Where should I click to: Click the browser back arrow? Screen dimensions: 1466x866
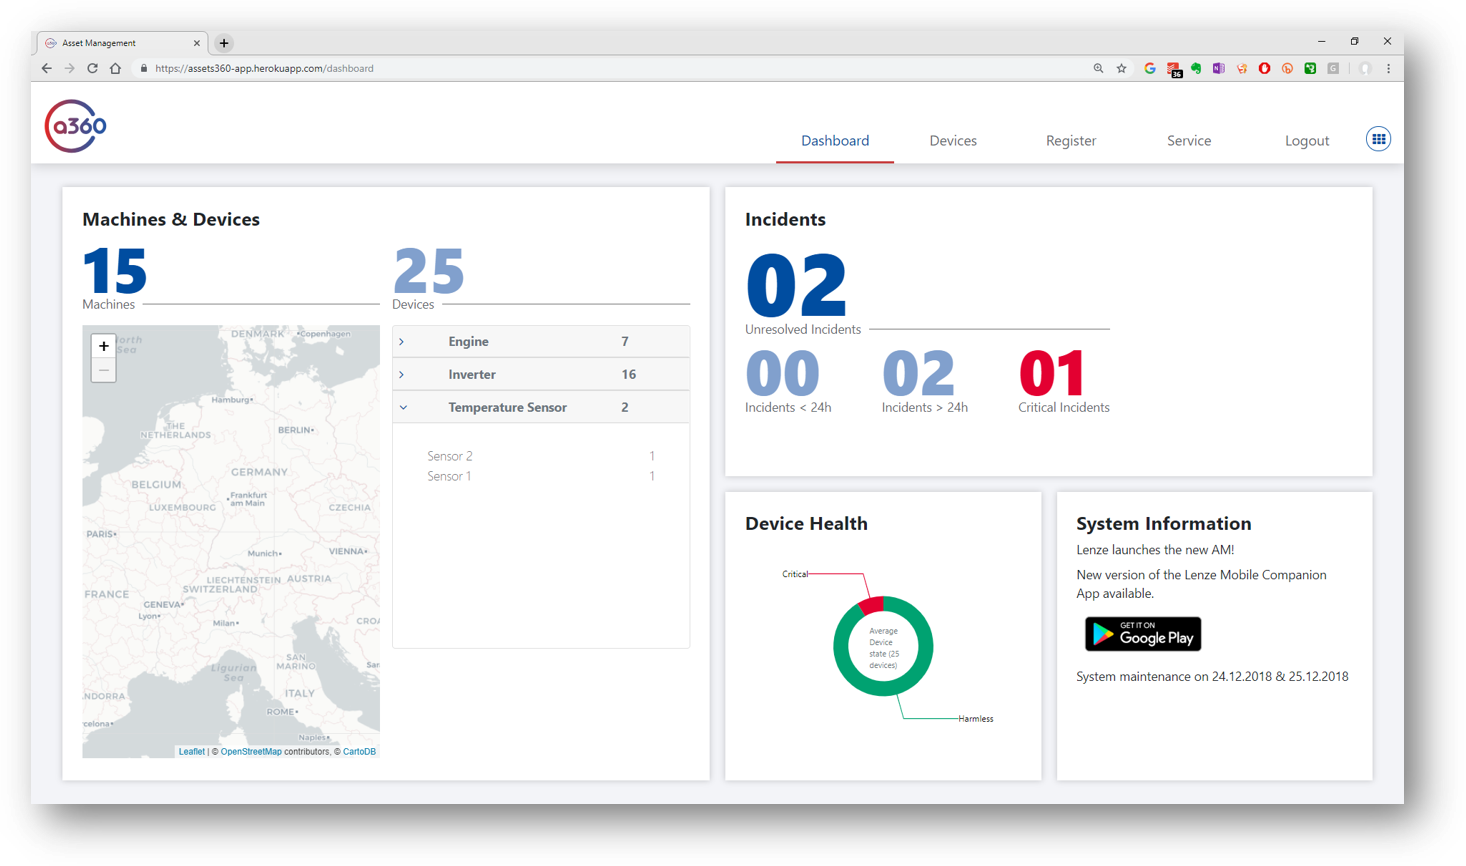click(46, 69)
